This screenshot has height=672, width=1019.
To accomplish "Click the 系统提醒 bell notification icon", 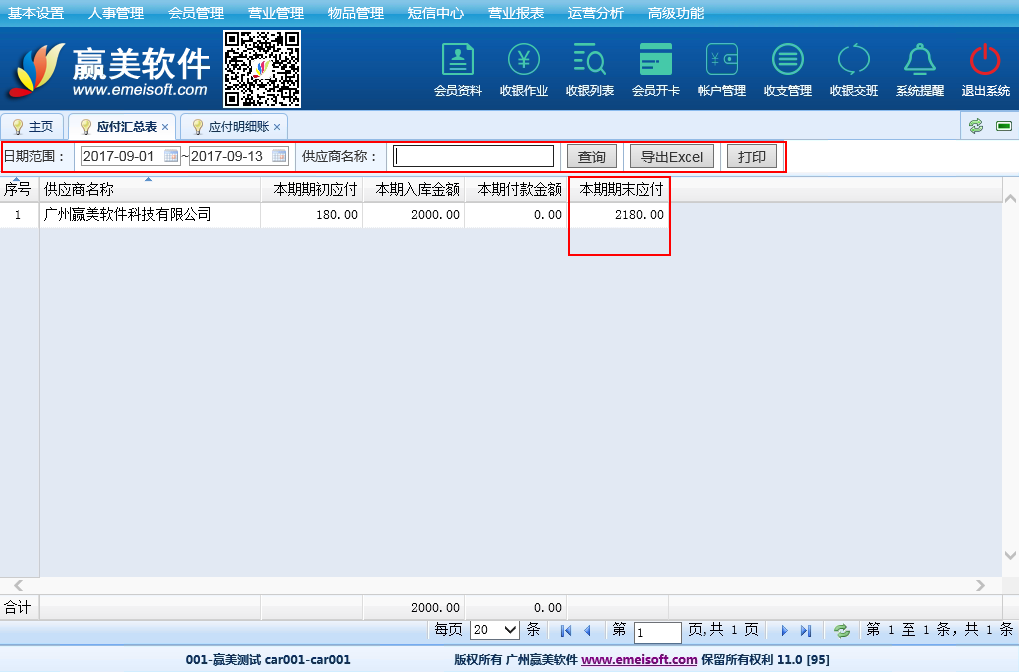I will (919, 61).
